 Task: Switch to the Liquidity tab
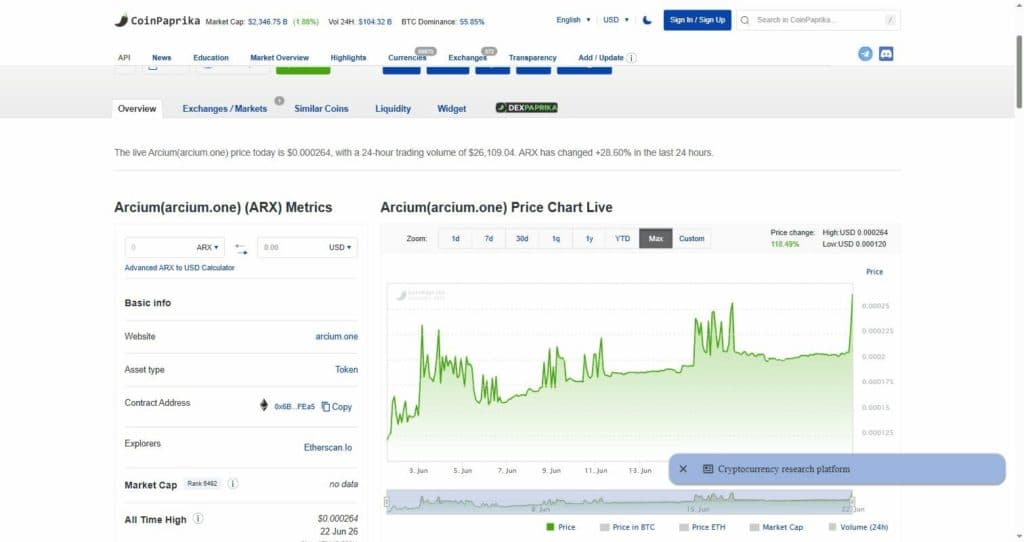[x=392, y=108]
